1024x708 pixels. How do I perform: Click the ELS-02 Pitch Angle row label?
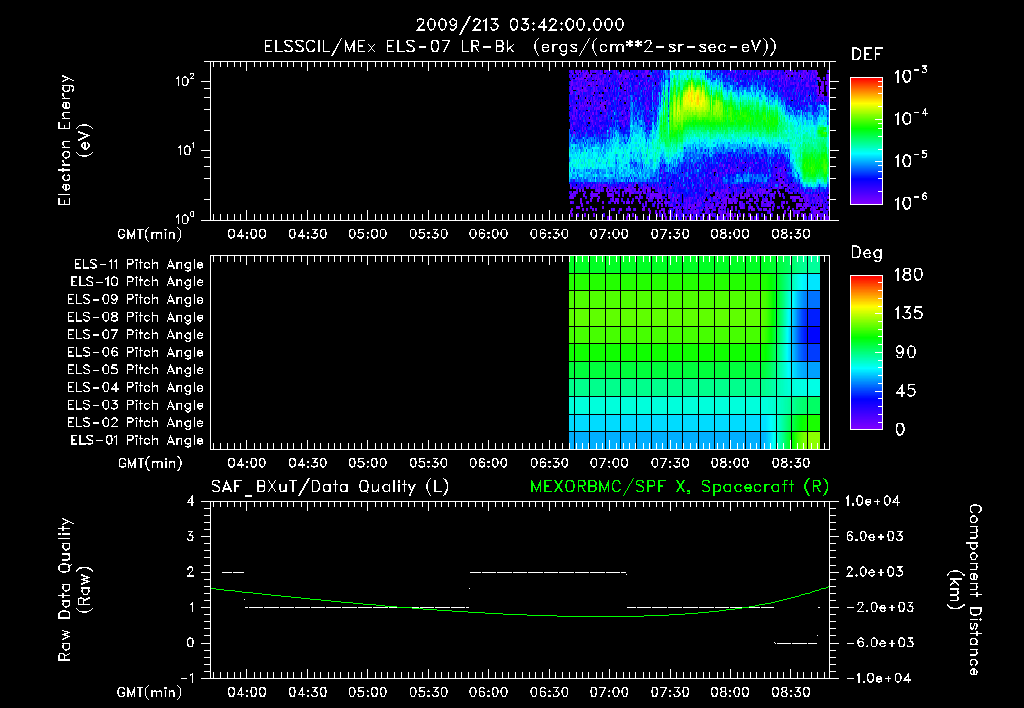click(x=135, y=423)
